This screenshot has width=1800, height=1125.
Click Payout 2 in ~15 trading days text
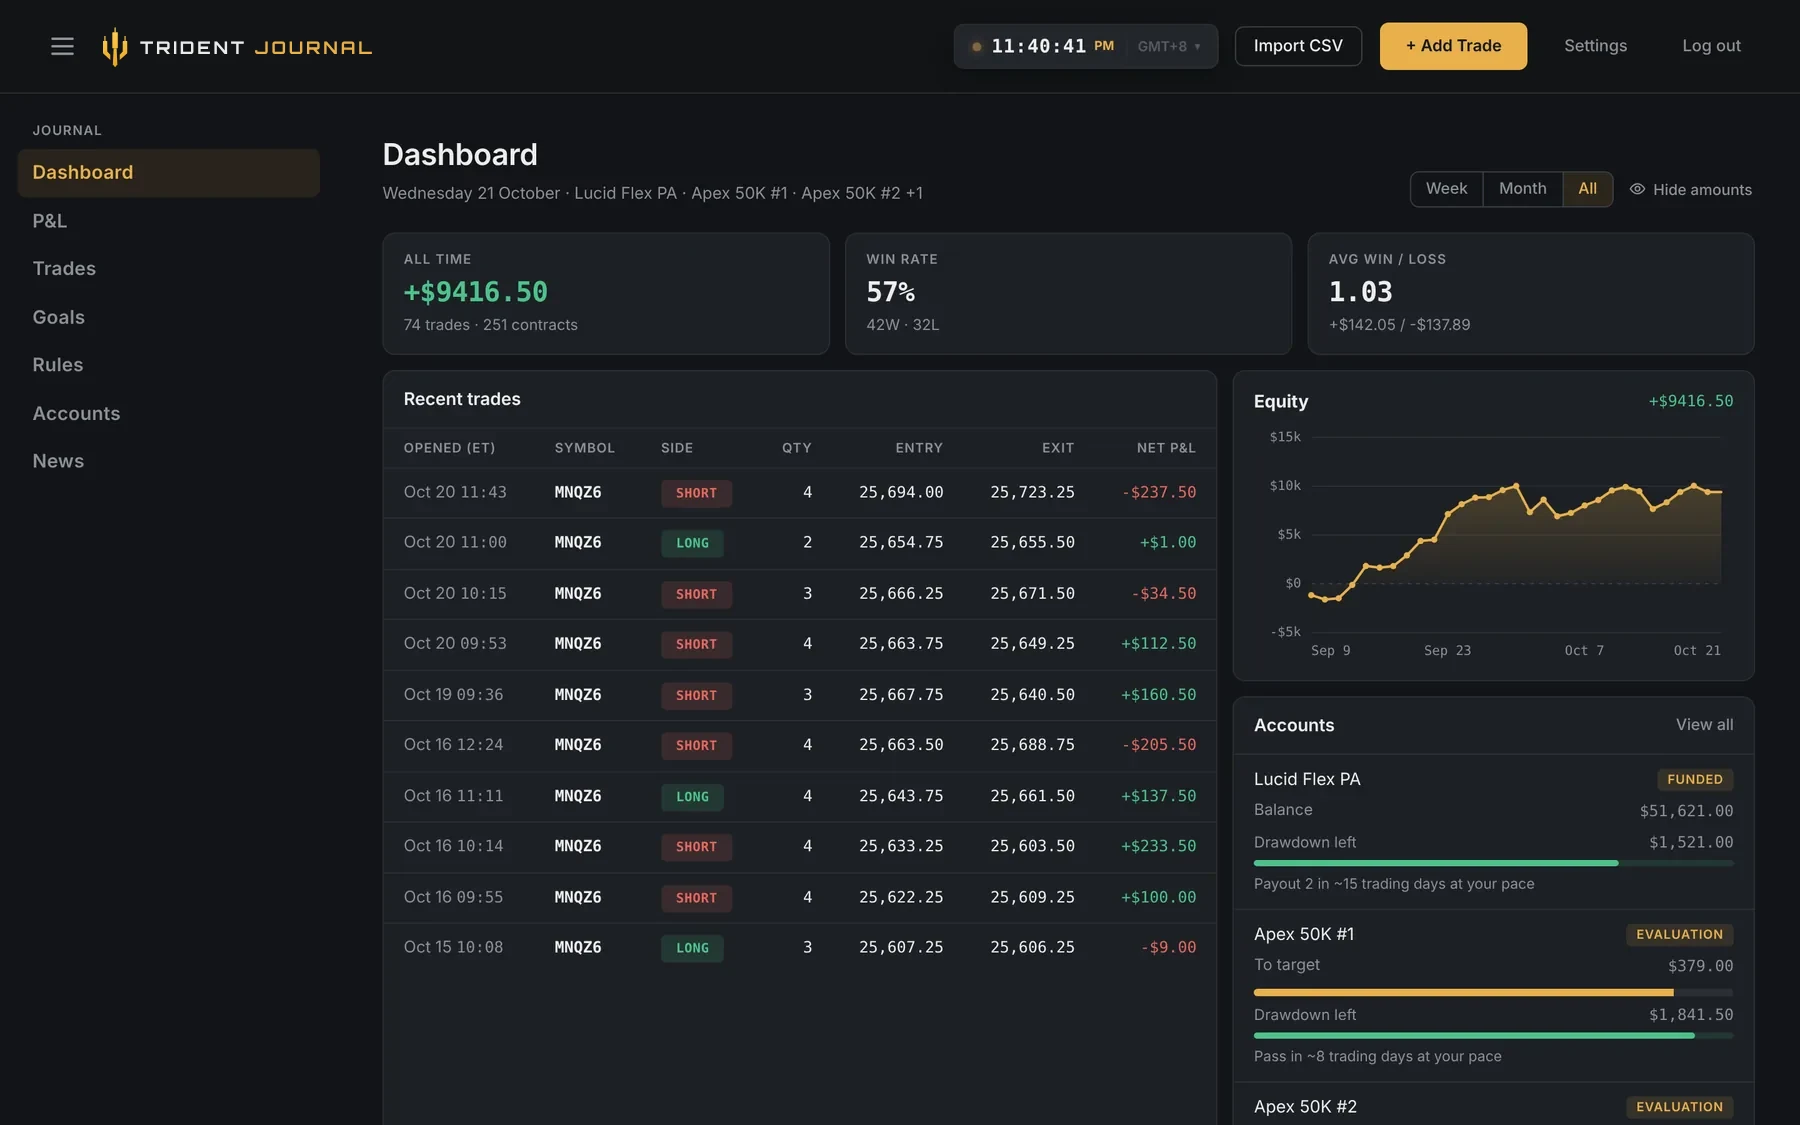(1394, 884)
